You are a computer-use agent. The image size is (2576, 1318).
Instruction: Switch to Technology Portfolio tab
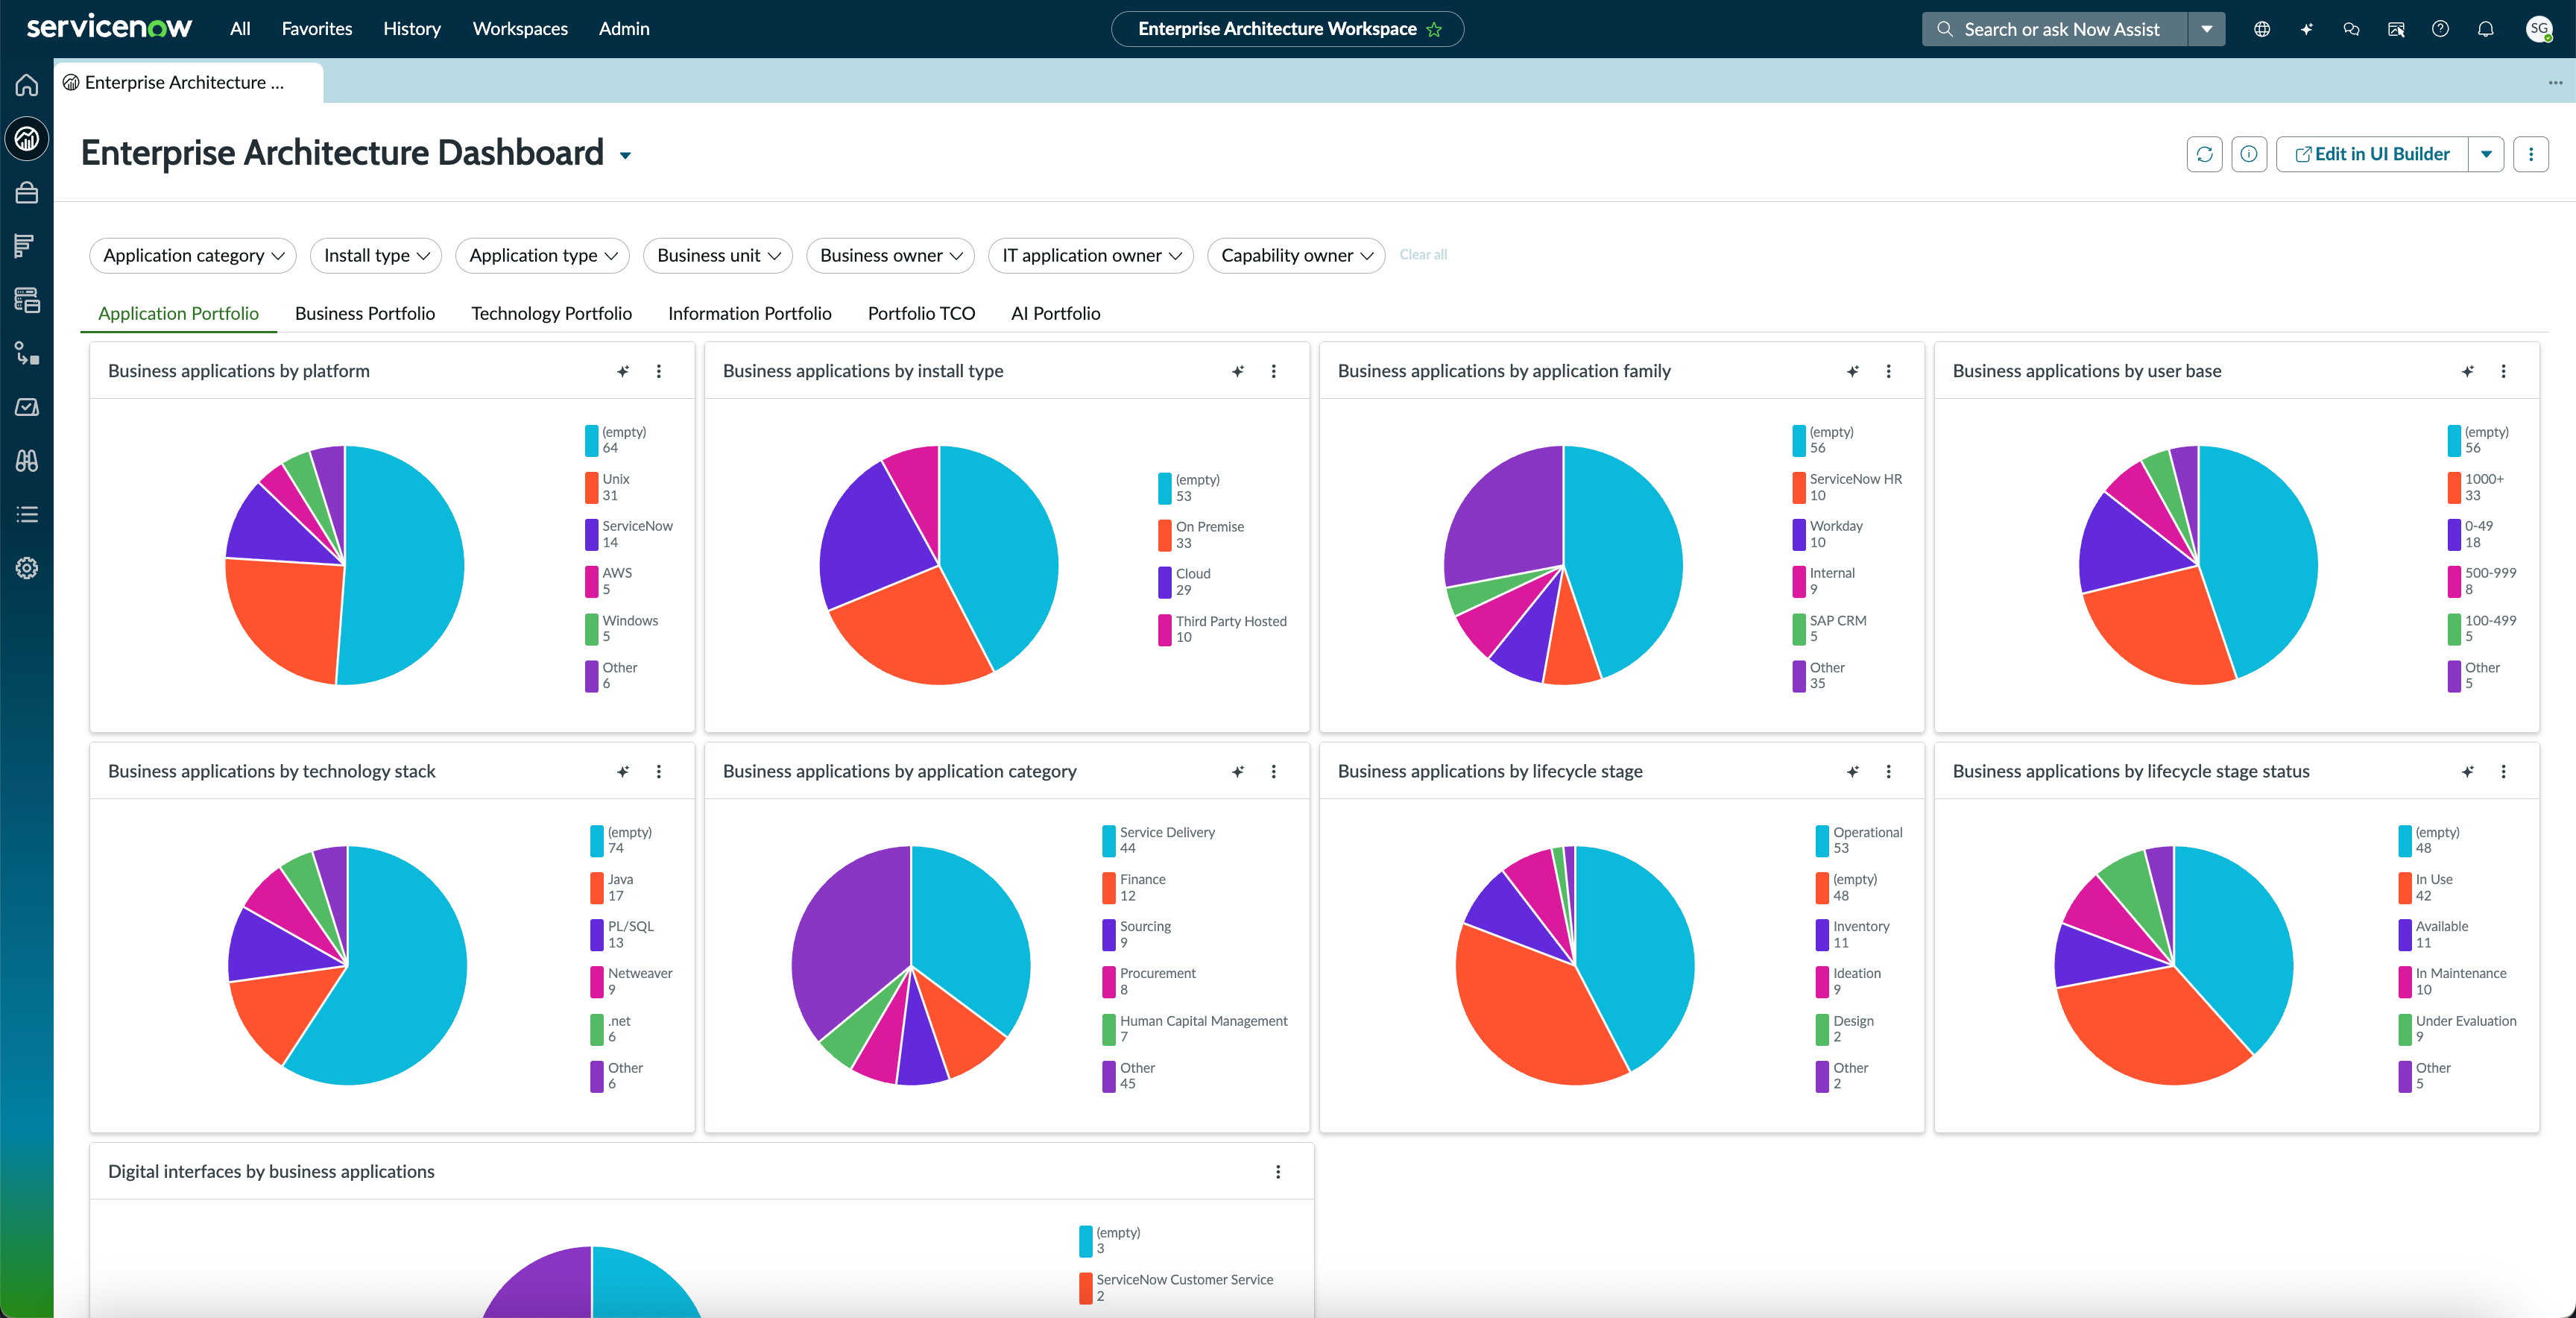pos(551,314)
